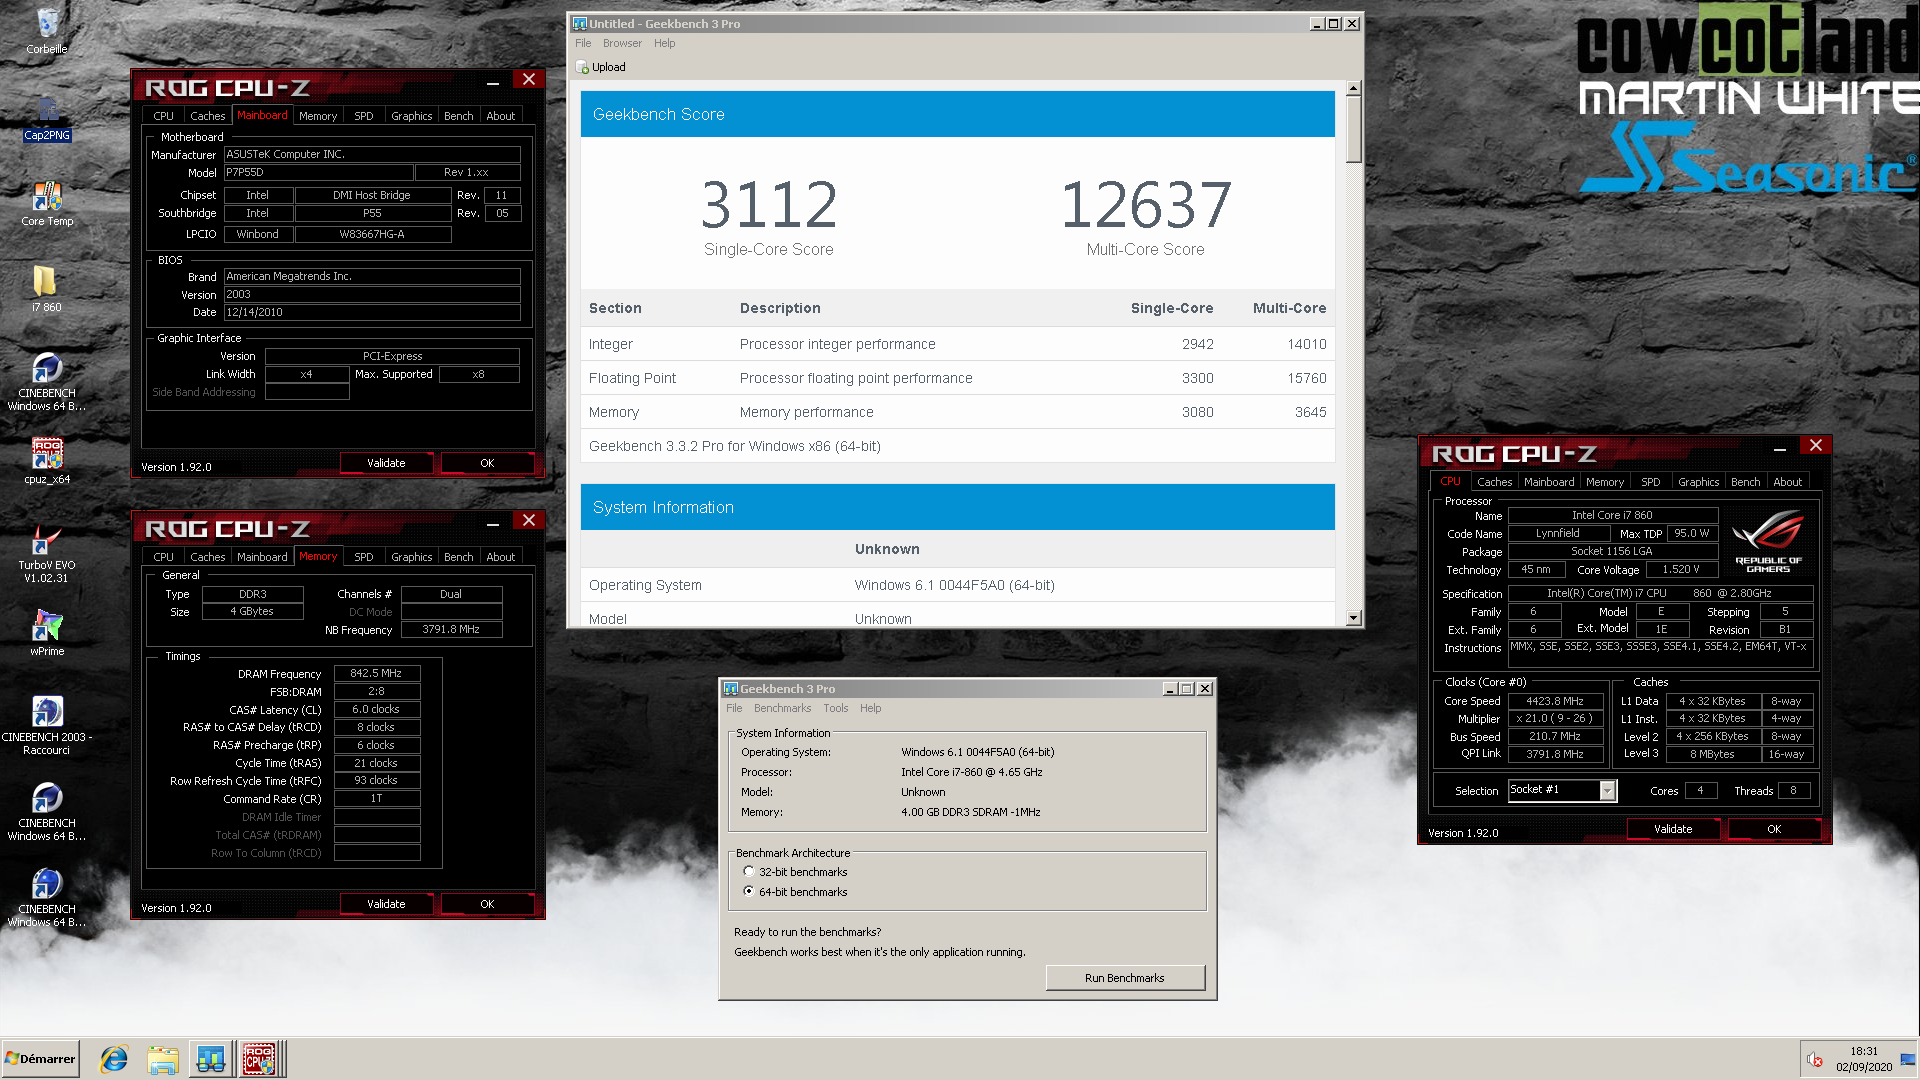Click BIOS Version 2003 field

tap(372, 294)
